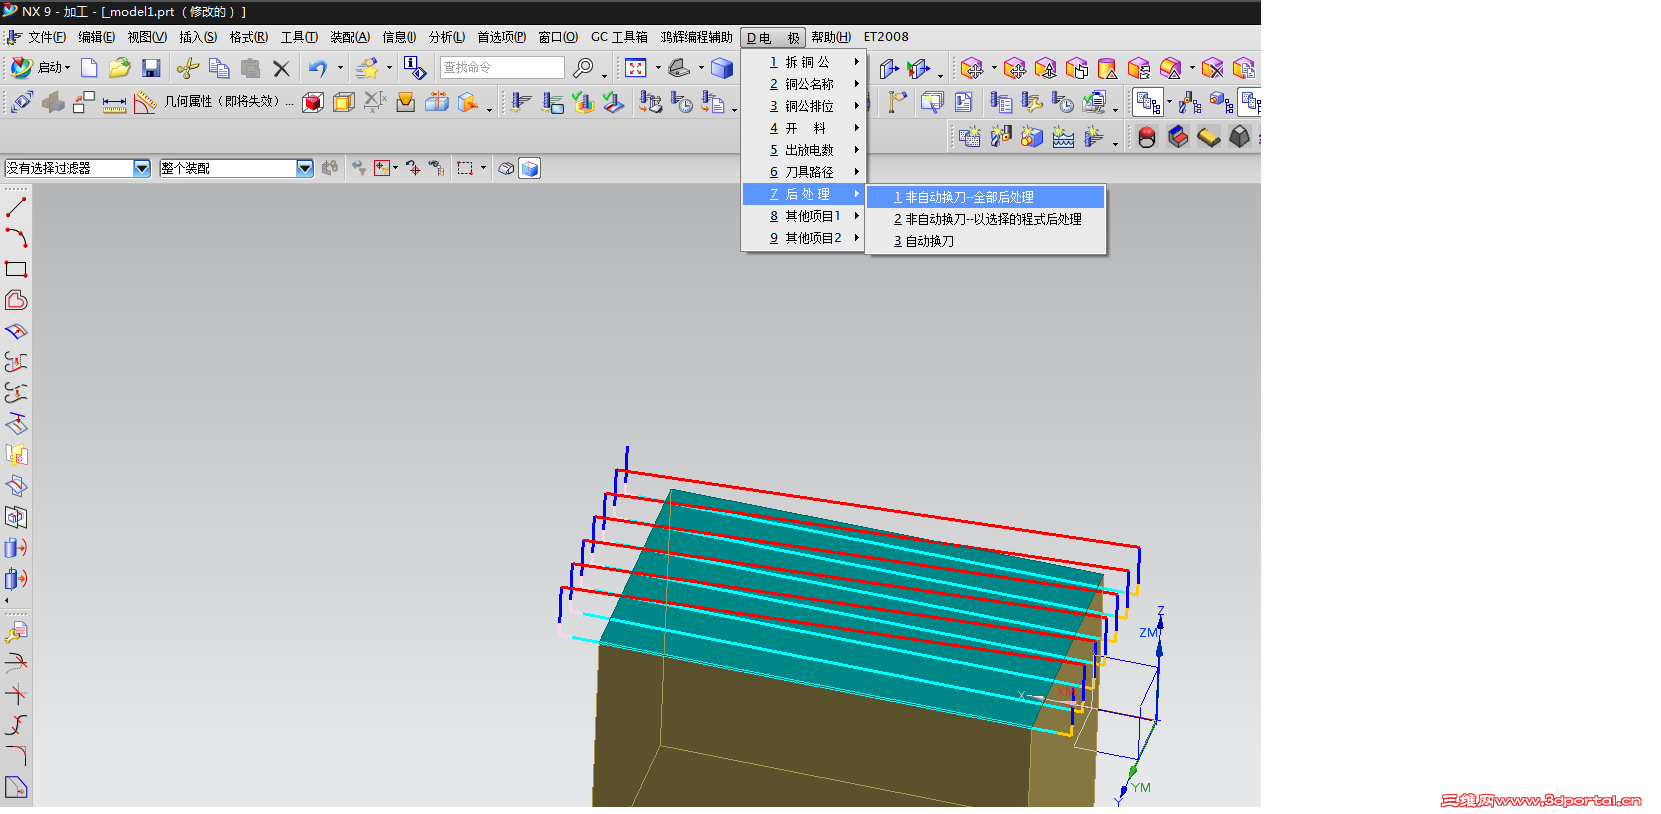Open the 其他项目1 menu entry

(803, 216)
